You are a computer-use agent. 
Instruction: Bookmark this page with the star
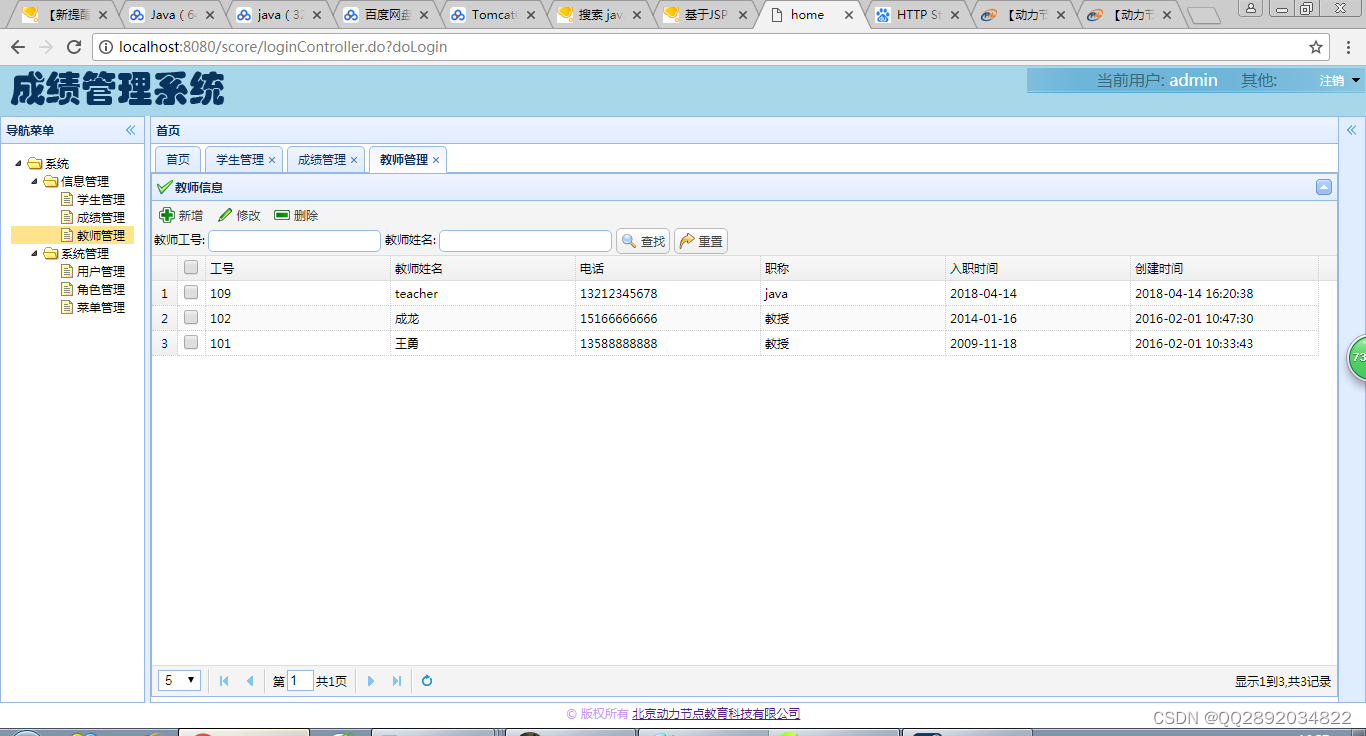click(1316, 47)
